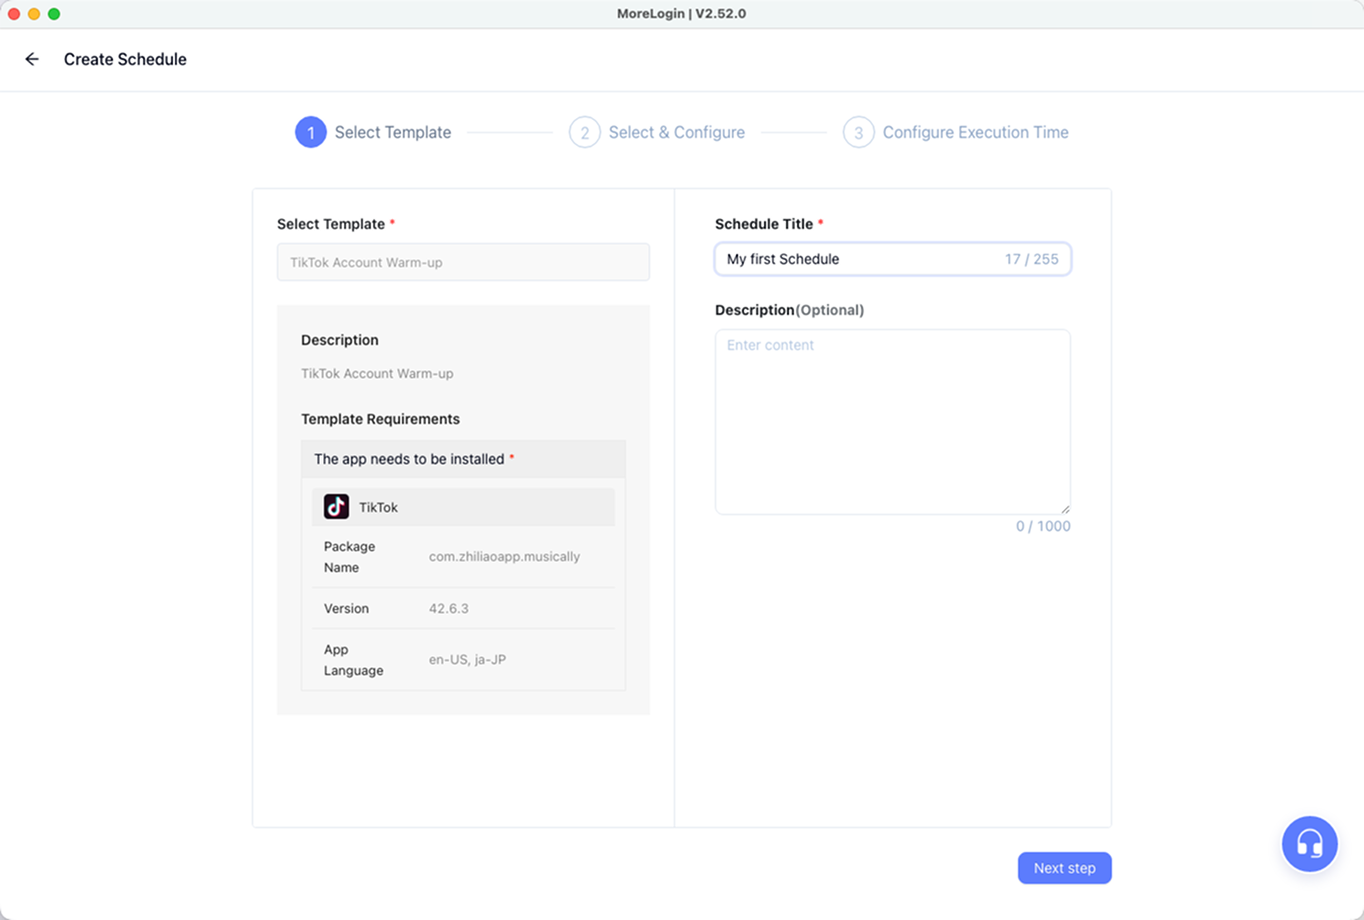
Task: Click the TikTok app icon
Action: coord(336,507)
